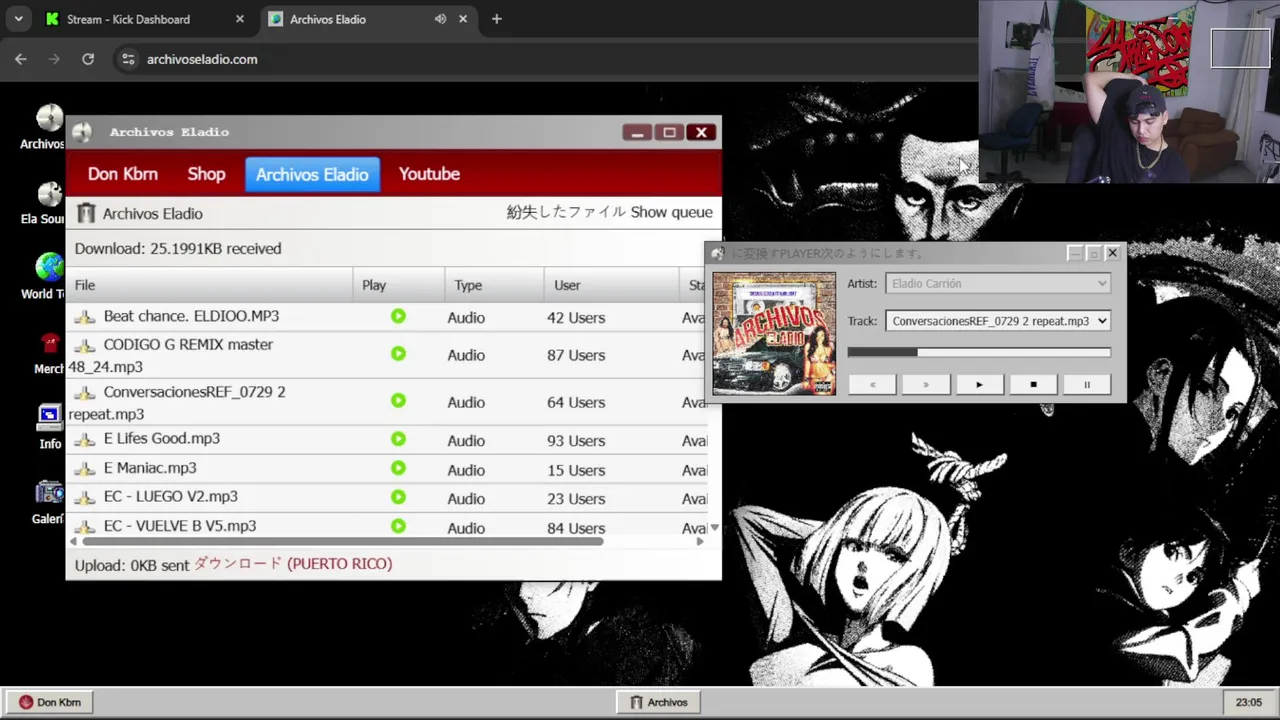Open Ela Sound desktop disc icon
1280x720 pixels.
point(48,193)
